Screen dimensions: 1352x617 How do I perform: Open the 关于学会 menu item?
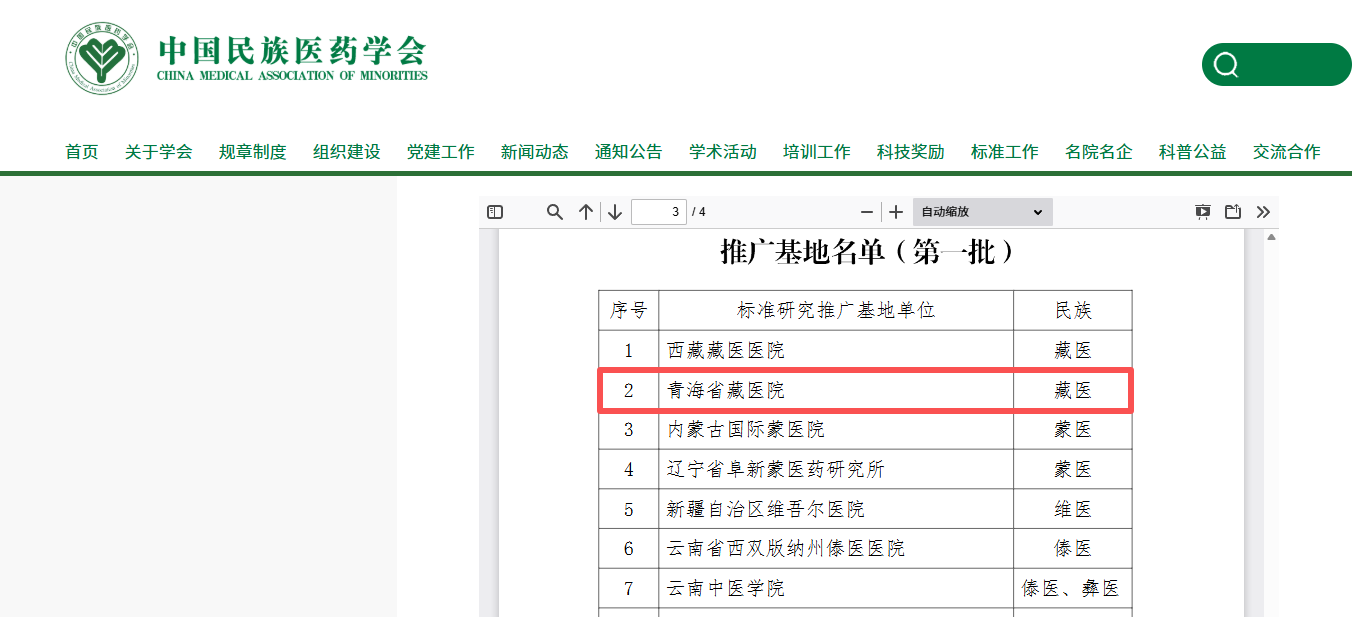point(159,152)
